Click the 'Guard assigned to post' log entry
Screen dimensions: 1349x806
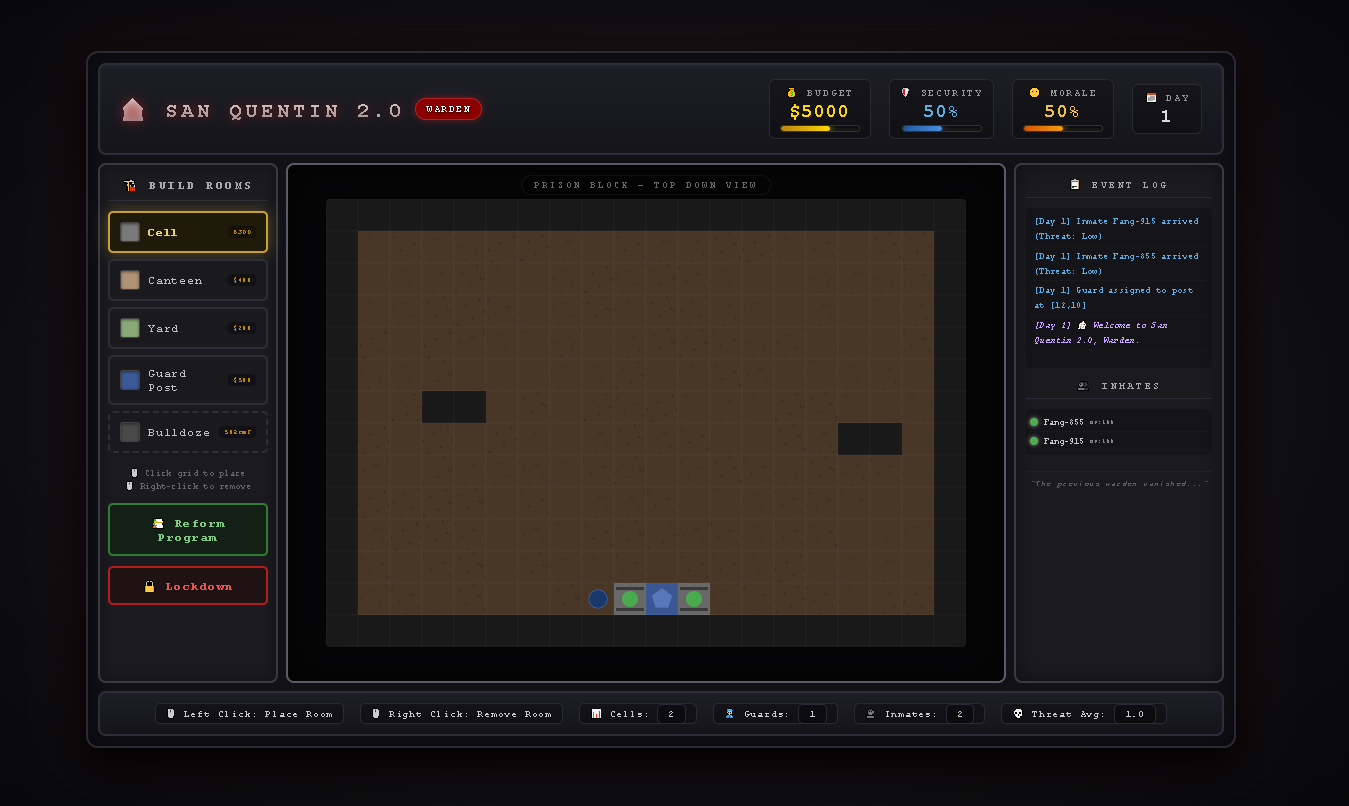point(1119,297)
